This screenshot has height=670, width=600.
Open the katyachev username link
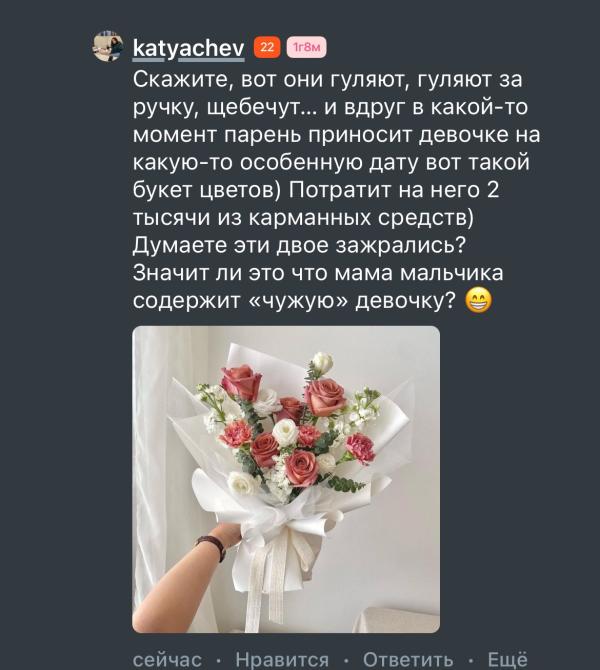click(188, 48)
